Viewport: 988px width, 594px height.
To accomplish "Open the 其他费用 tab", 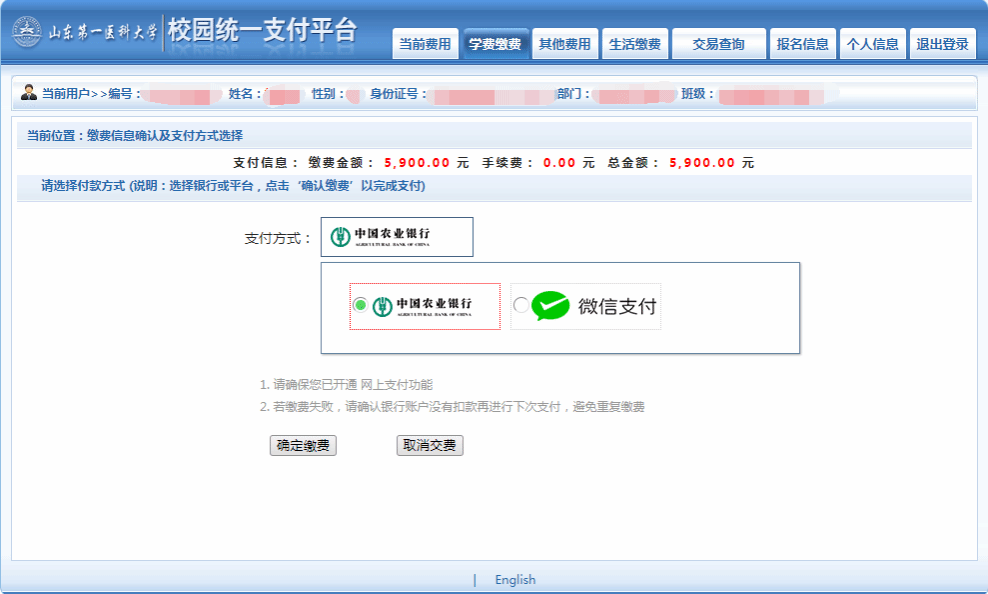I will tap(565, 44).
